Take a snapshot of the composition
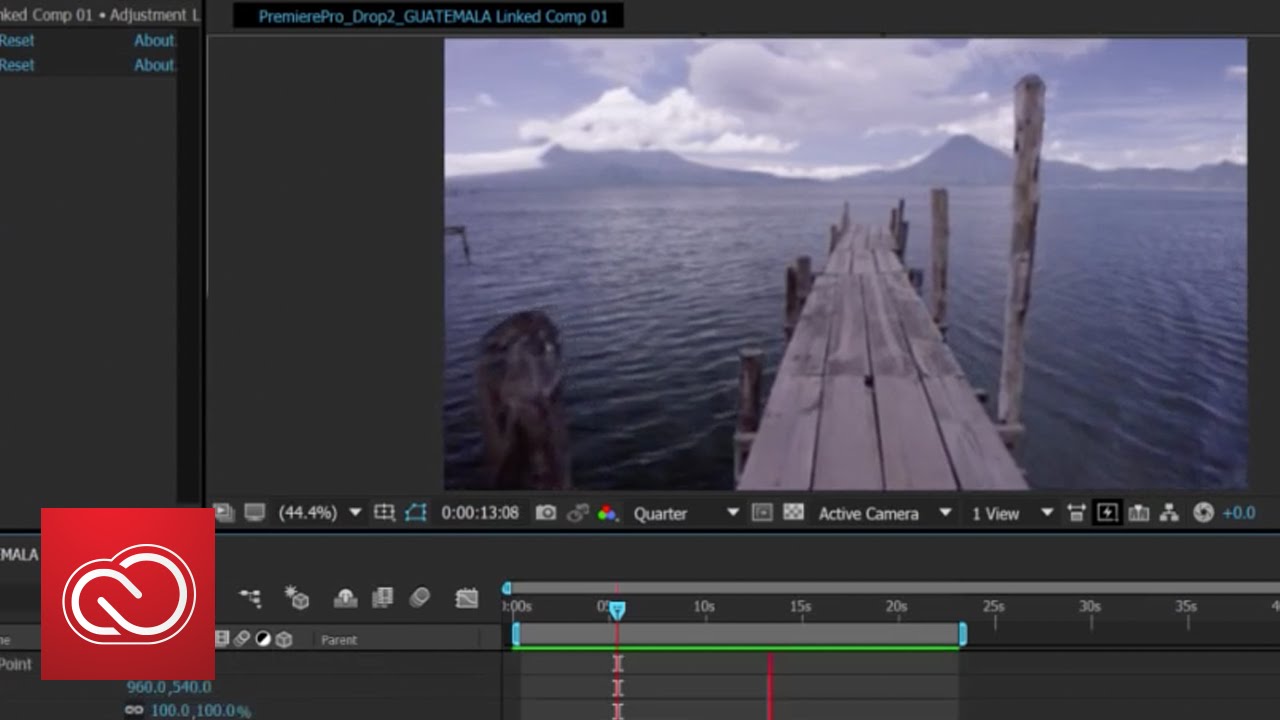 pyautogui.click(x=545, y=512)
